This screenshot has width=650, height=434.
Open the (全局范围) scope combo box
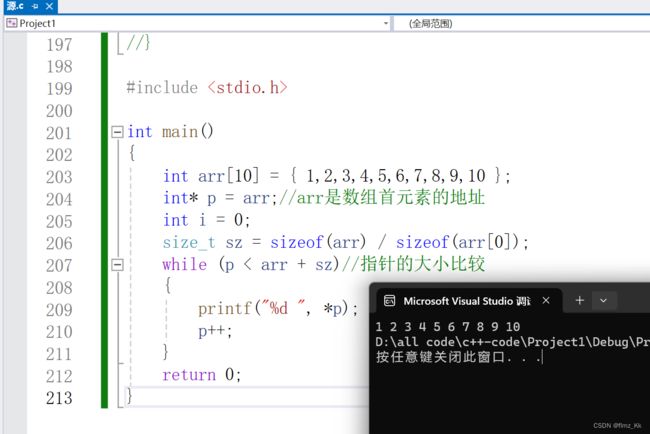[521, 23]
